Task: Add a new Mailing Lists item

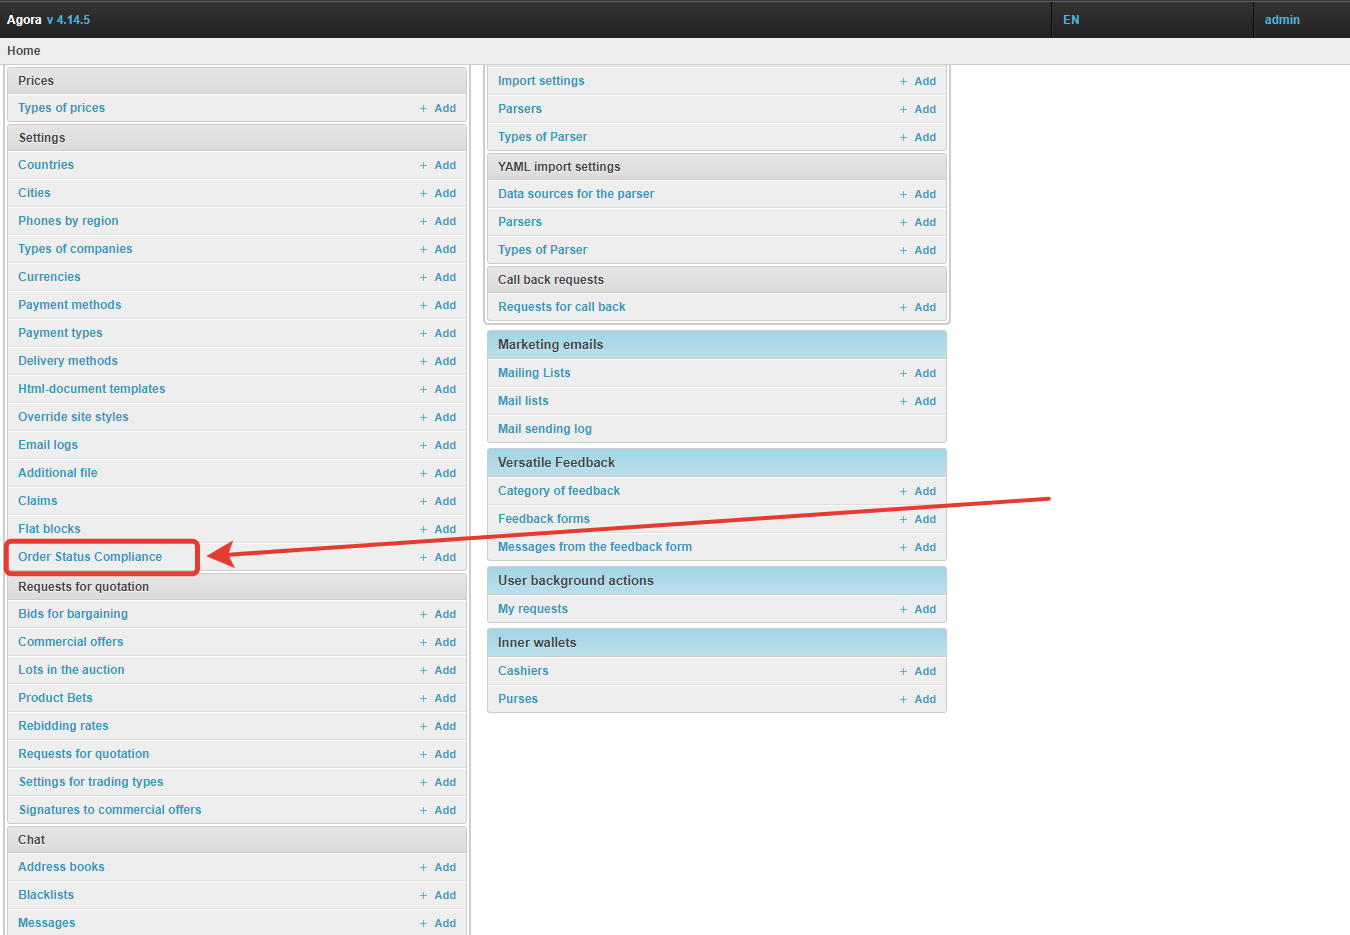Action: coord(925,373)
